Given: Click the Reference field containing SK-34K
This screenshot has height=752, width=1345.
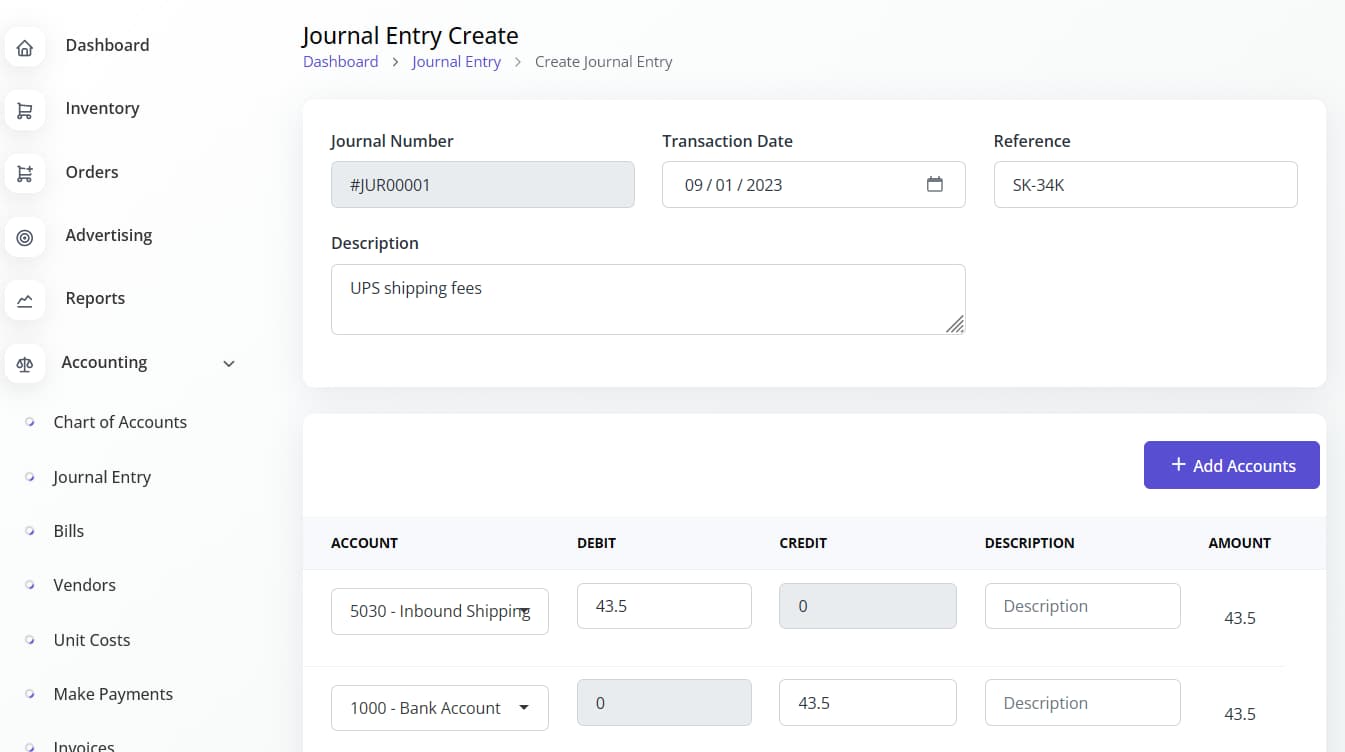Looking at the screenshot, I should (1145, 185).
